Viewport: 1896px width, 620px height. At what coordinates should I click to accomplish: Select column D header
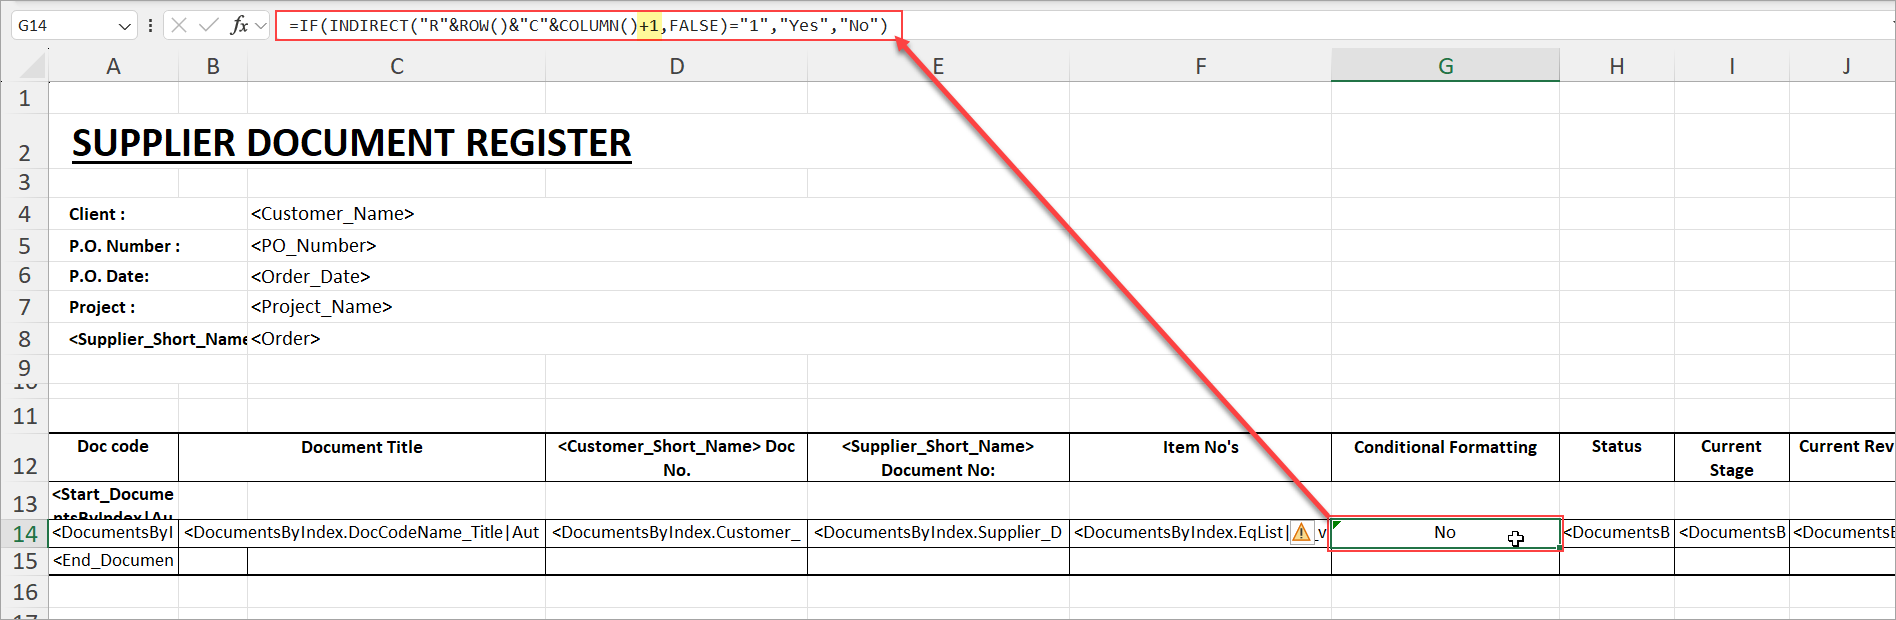[x=677, y=66]
